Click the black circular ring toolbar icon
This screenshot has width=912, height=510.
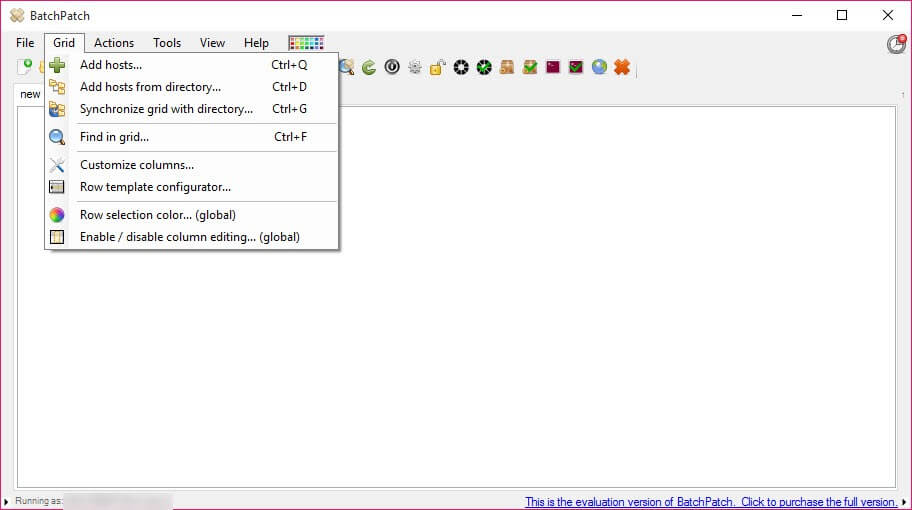pyautogui.click(x=461, y=67)
